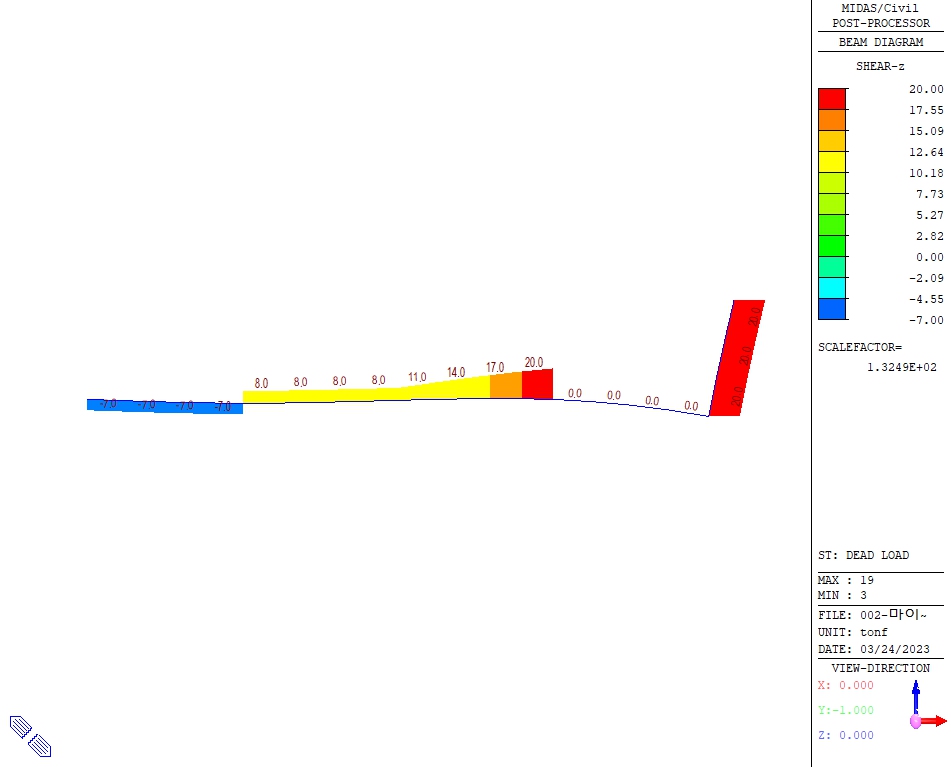The image size is (951, 767).
Task: Click the blue negative shear block on the beam
Action: pos(165,406)
